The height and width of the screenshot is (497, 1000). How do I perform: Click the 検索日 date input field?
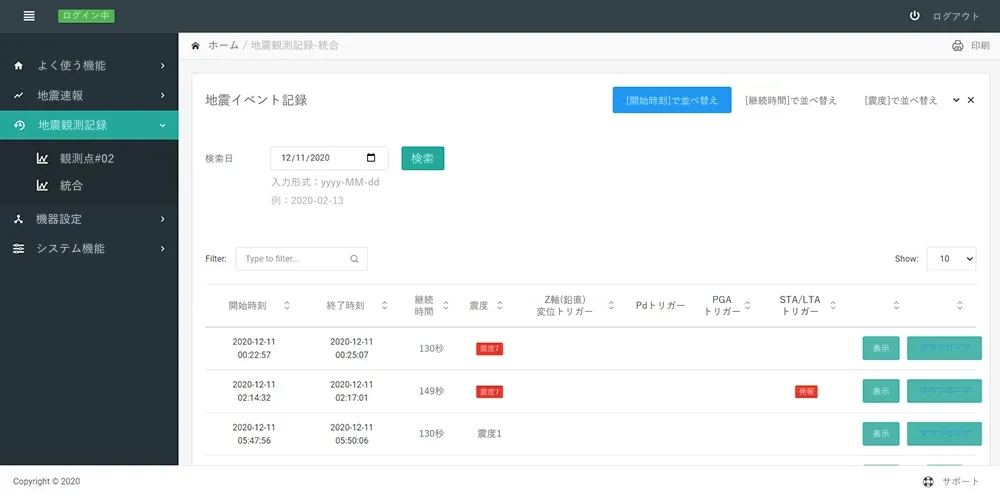pos(329,158)
